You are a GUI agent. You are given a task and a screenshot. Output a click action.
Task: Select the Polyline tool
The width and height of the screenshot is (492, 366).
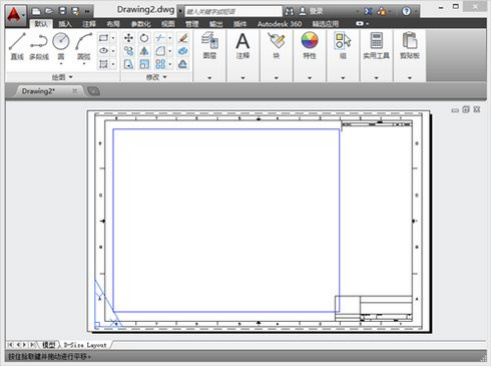[39, 46]
